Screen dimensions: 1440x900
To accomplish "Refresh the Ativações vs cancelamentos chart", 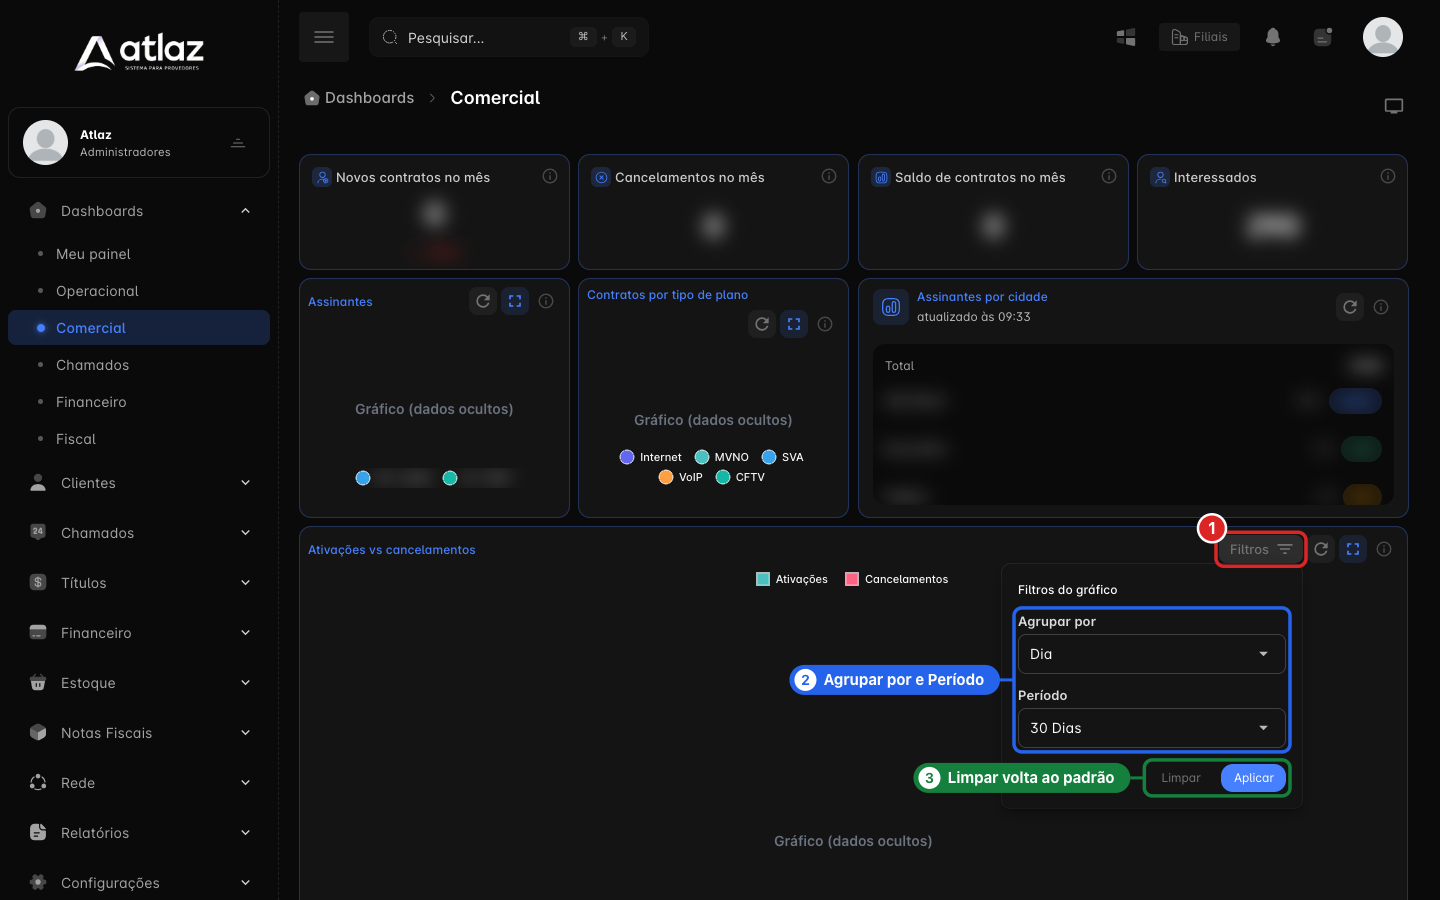I will (x=1321, y=549).
